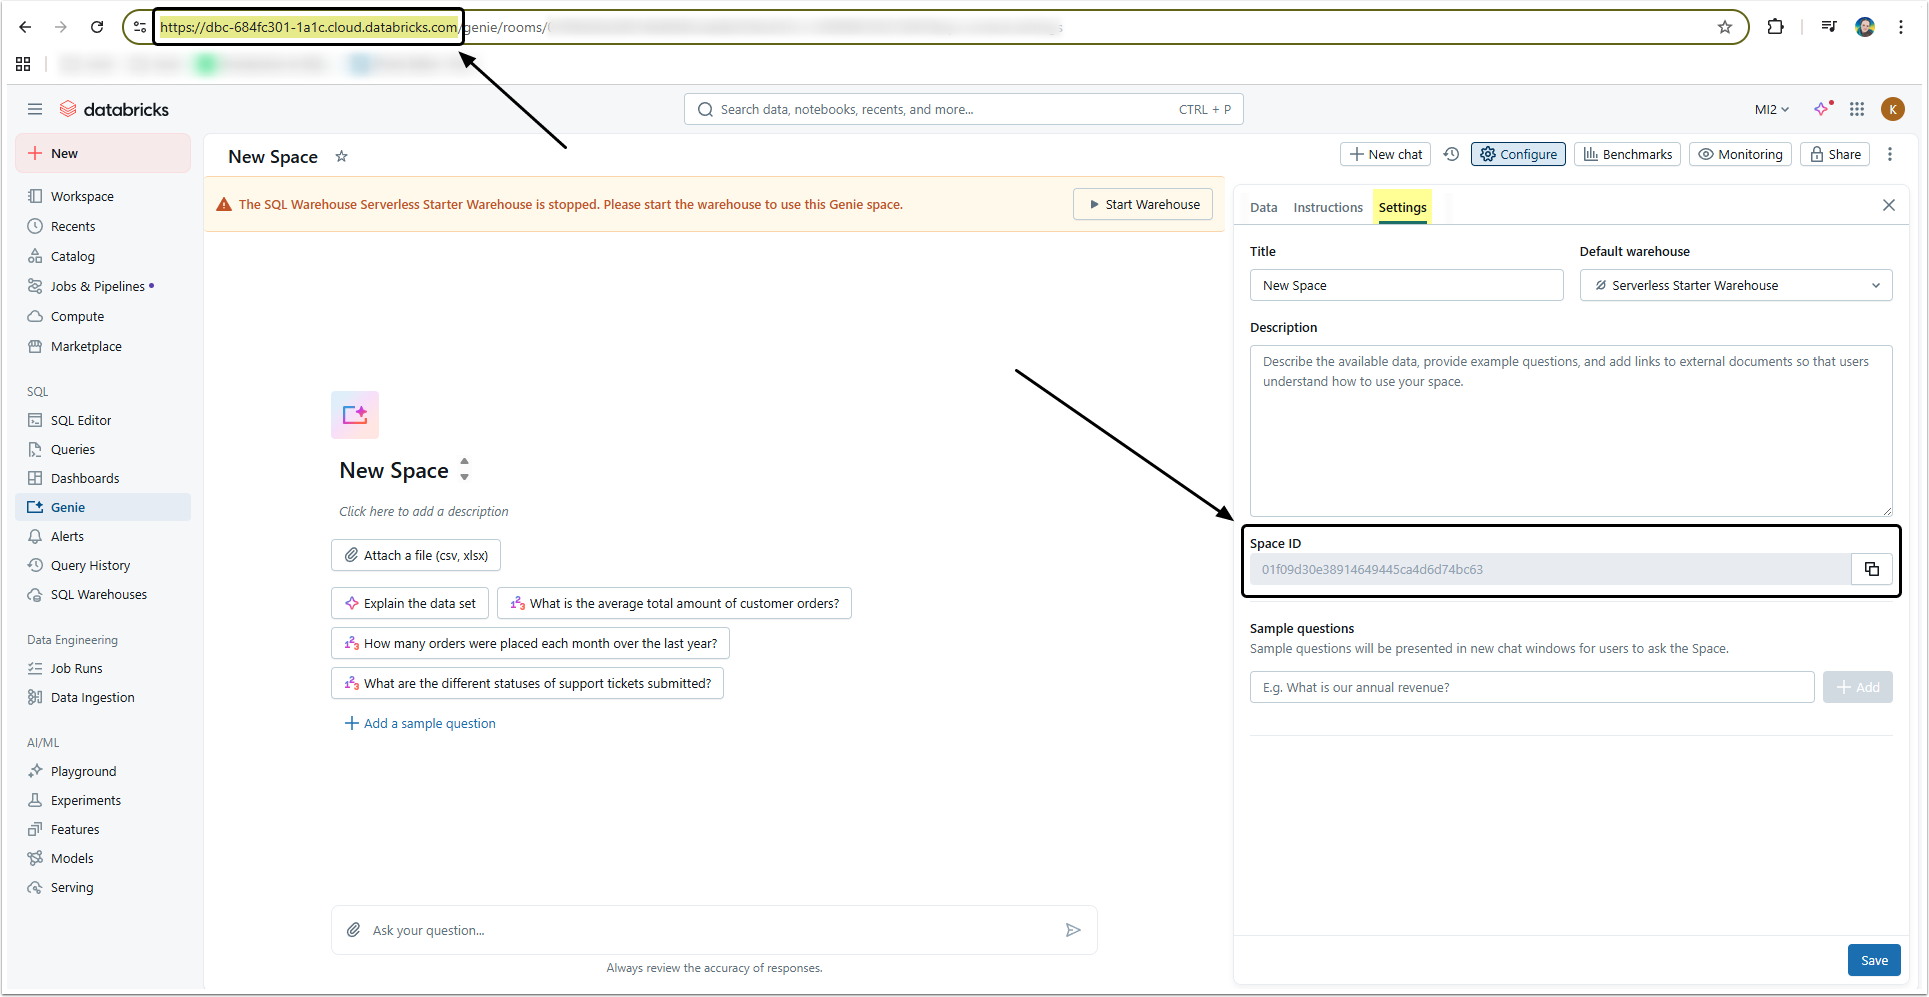This screenshot has height=997, width=1929.
Task: Click the Databricks logo
Action: point(114,109)
